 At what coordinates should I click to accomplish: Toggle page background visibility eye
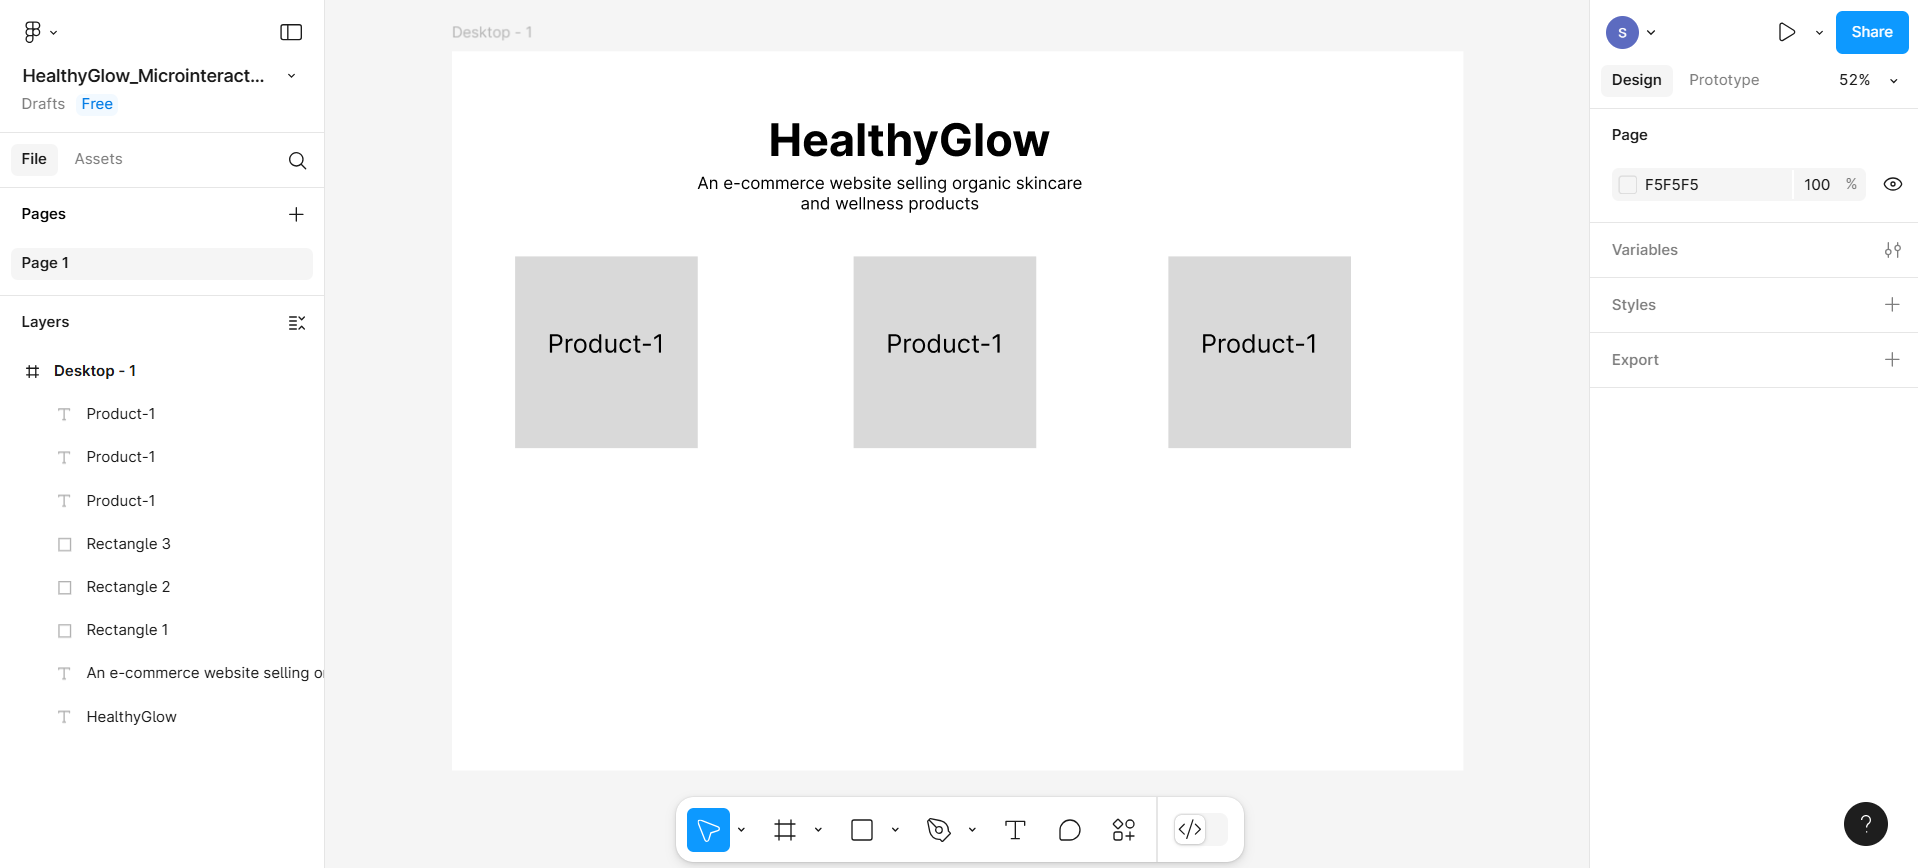click(1892, 184)
